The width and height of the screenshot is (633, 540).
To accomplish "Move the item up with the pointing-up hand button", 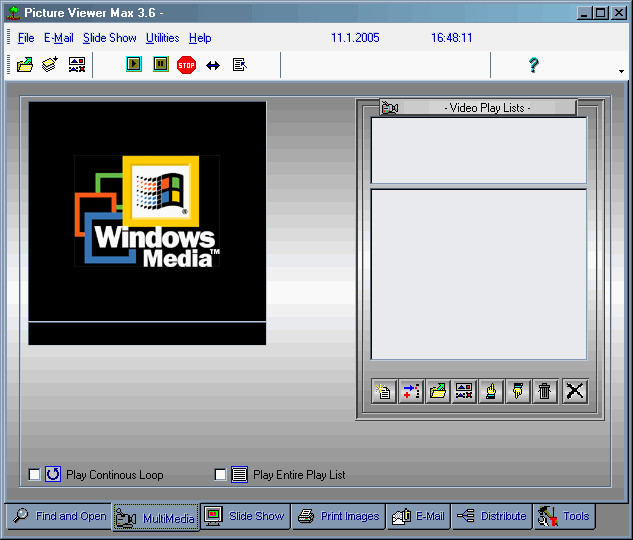I will 491,391.
